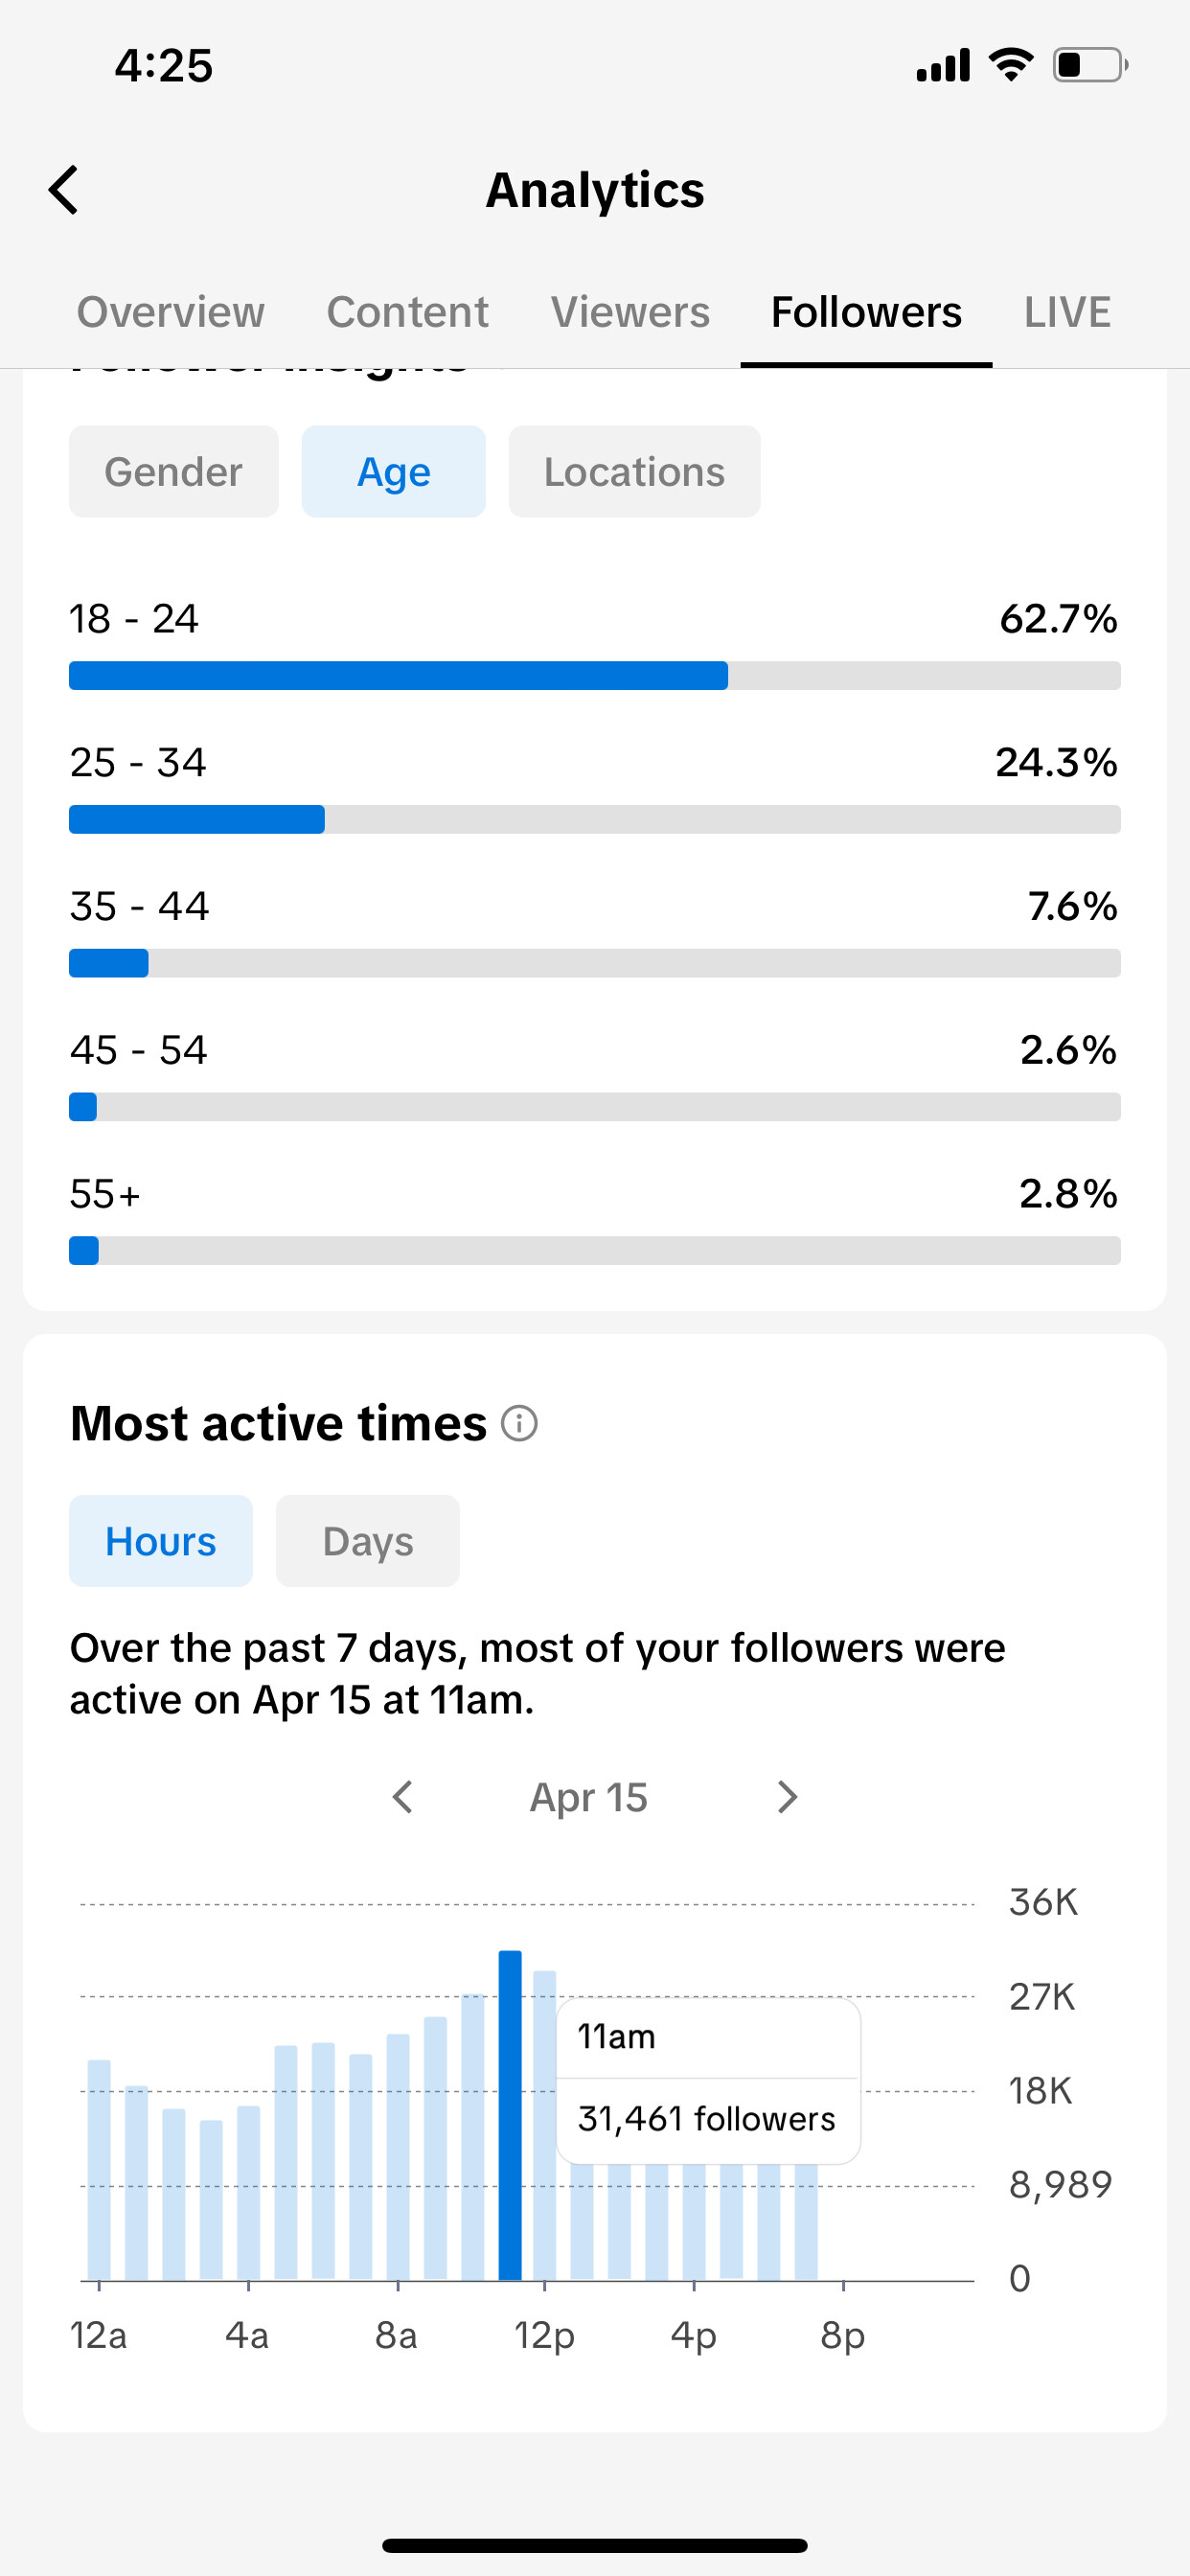Tap the battery status icon

[1090, 65]
